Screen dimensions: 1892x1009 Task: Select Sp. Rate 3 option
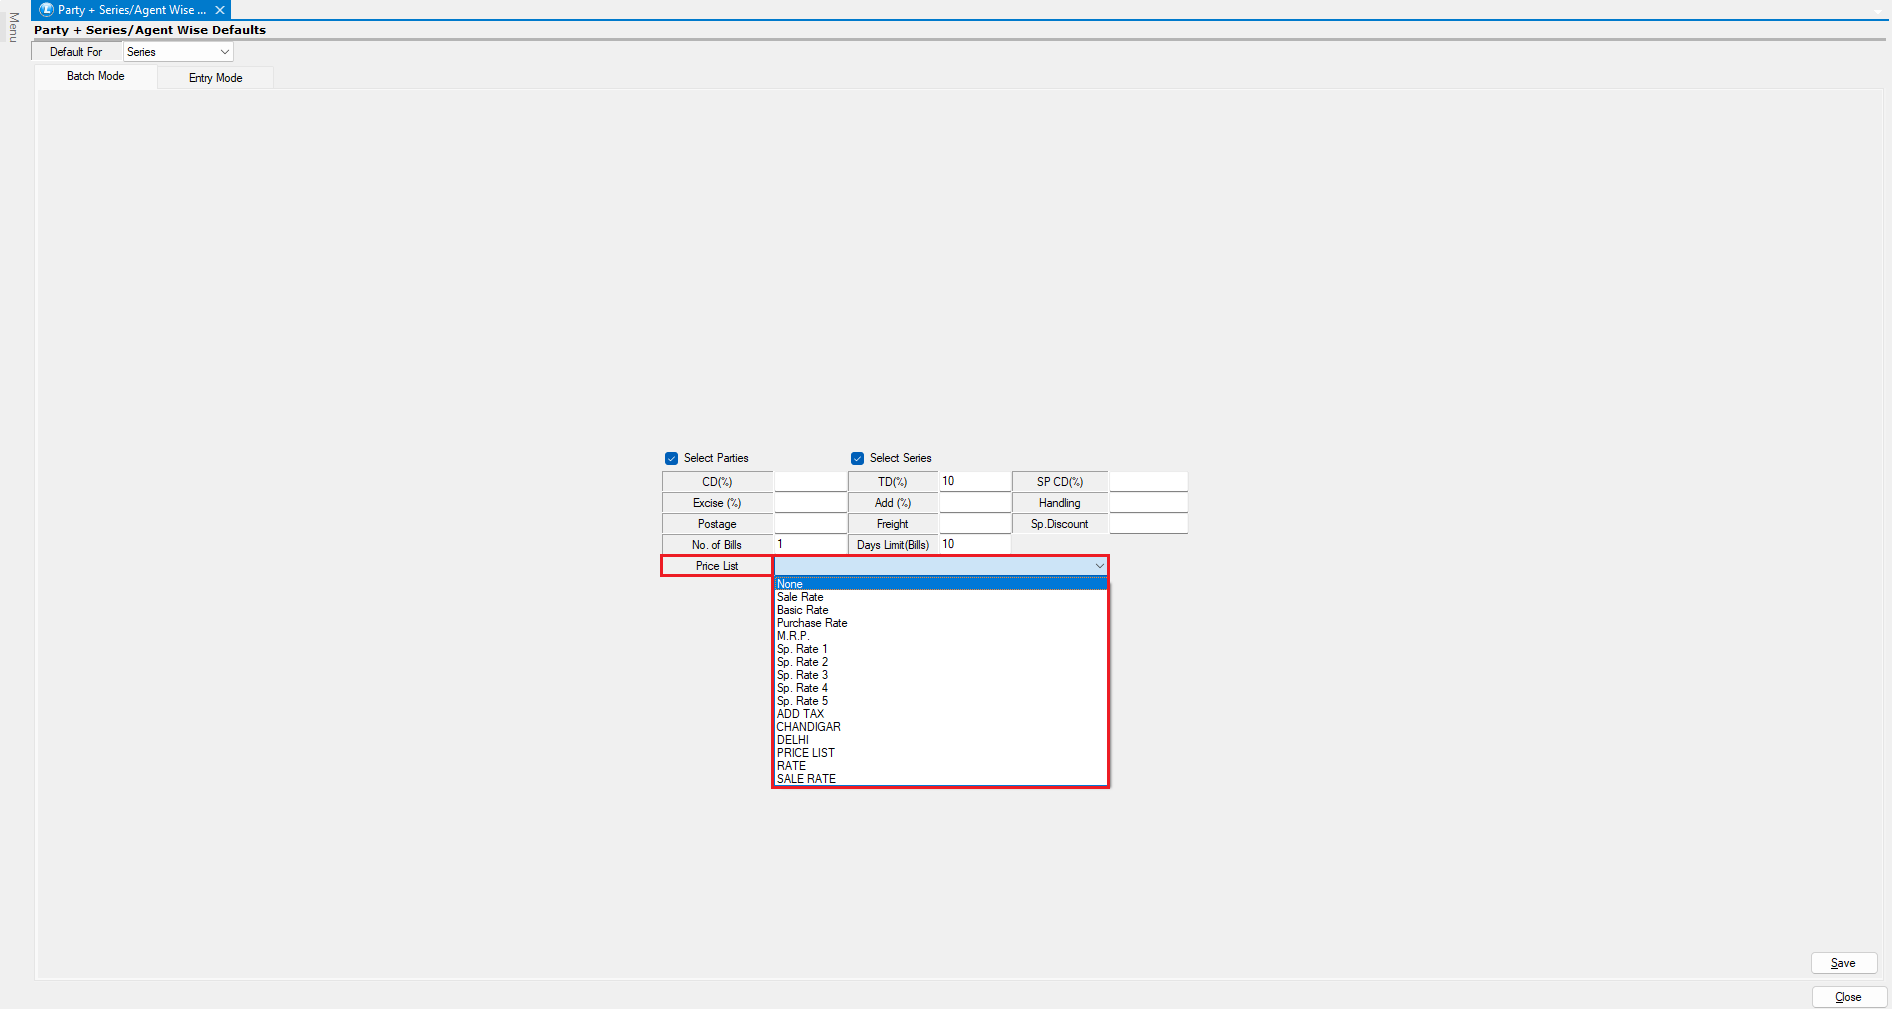click(802, 675)
